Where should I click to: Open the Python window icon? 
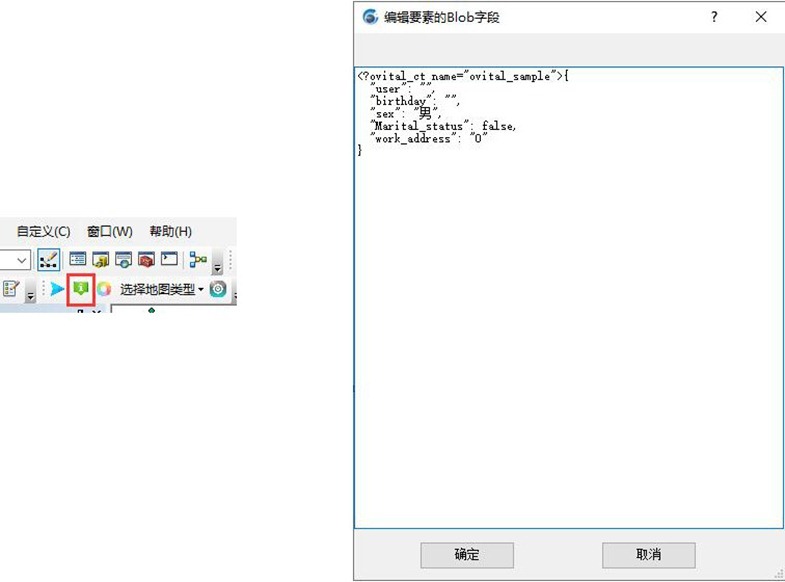pyautogui.click(x=169, y=259)
